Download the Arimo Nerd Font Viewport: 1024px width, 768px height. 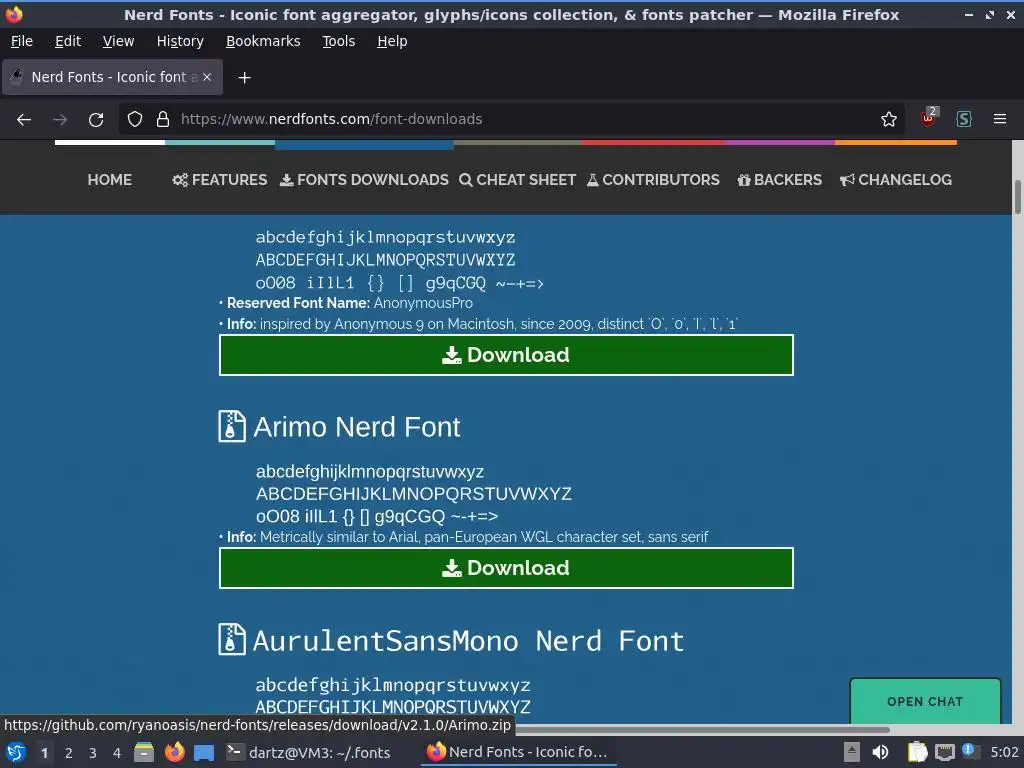506,568
